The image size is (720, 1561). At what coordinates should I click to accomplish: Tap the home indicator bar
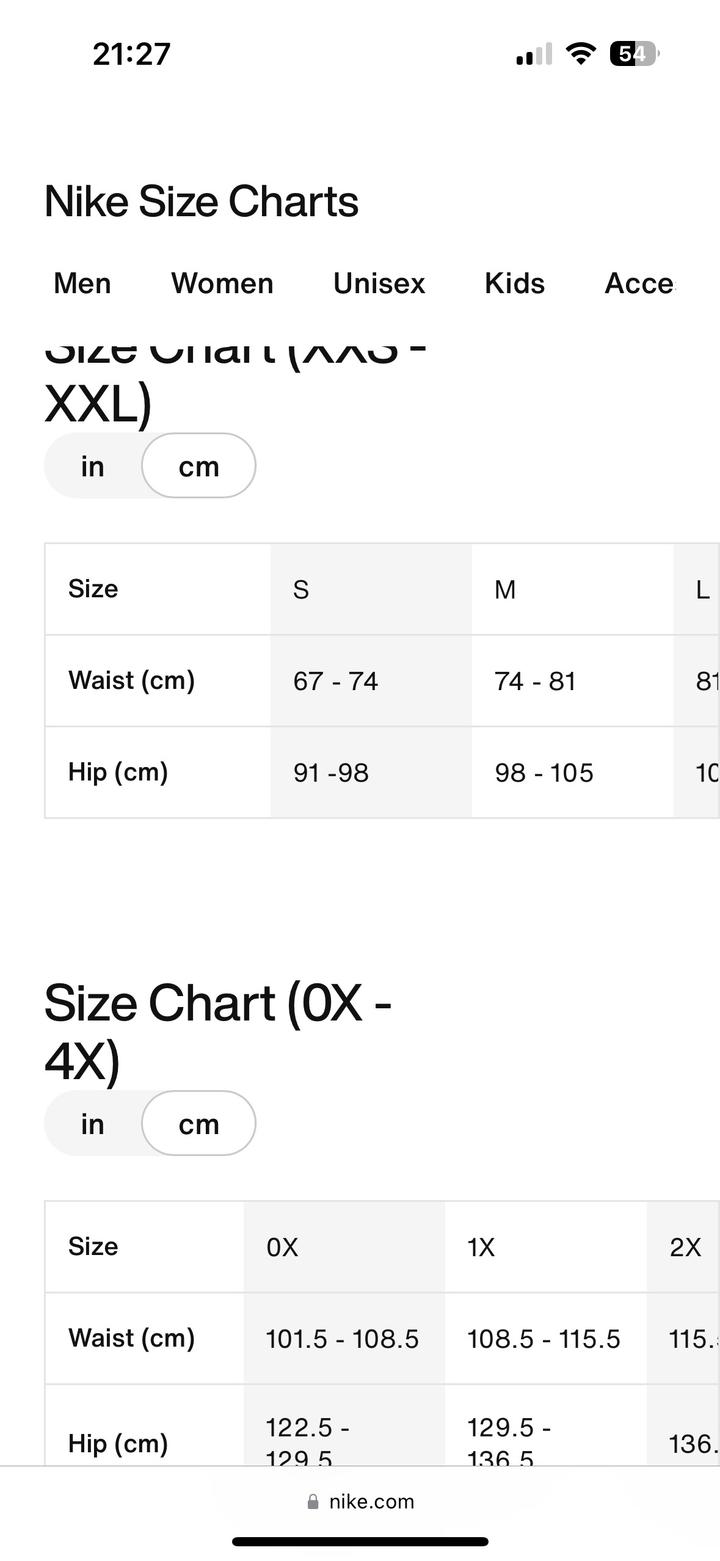(x=360, y=1542)
